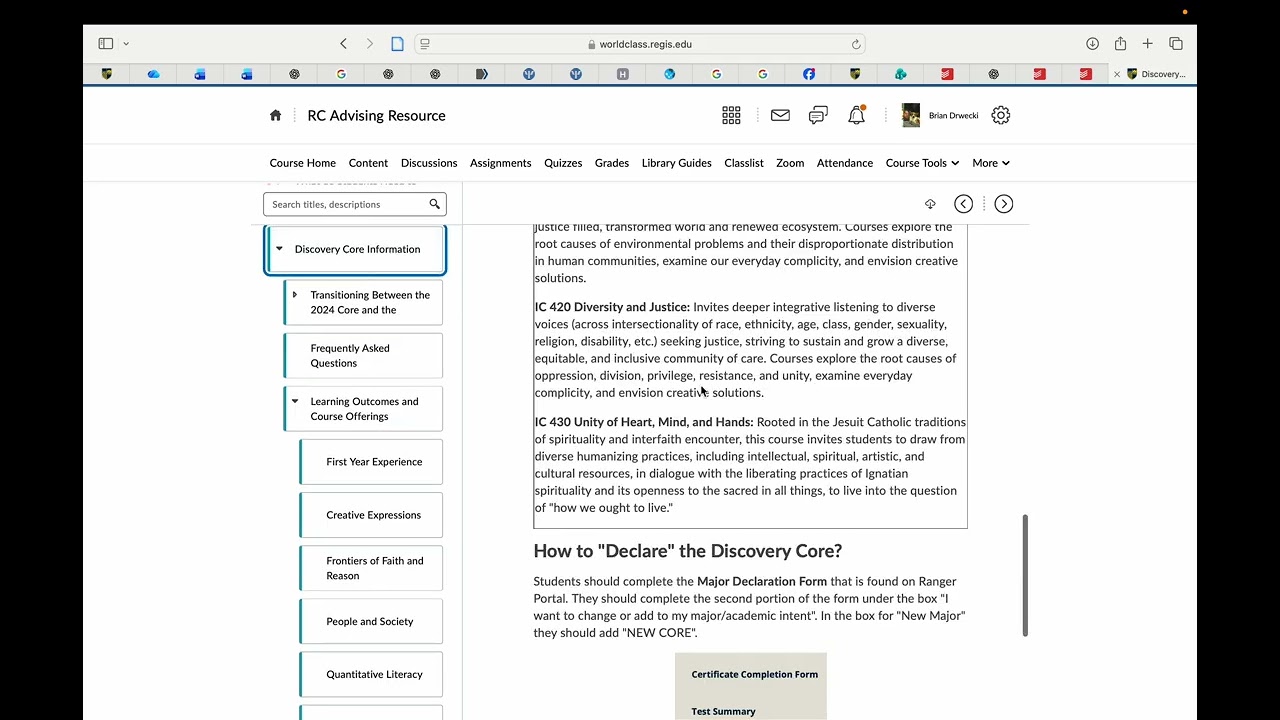This screenshot has height=720, width=1280.
Task: Open the Quizzes nav item
Action: coord(563,163)
